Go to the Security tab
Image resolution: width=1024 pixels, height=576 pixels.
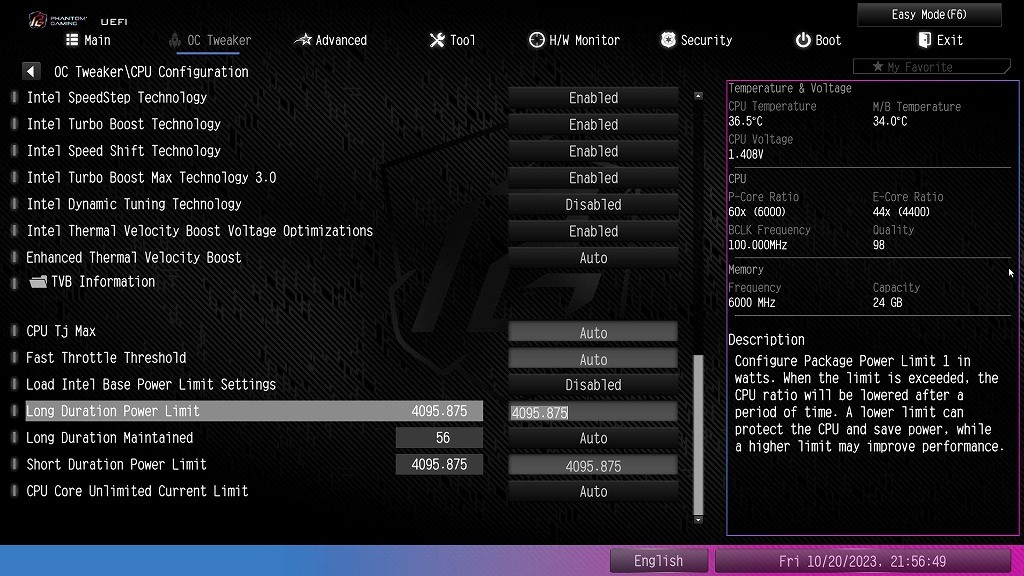coord(696,40)
